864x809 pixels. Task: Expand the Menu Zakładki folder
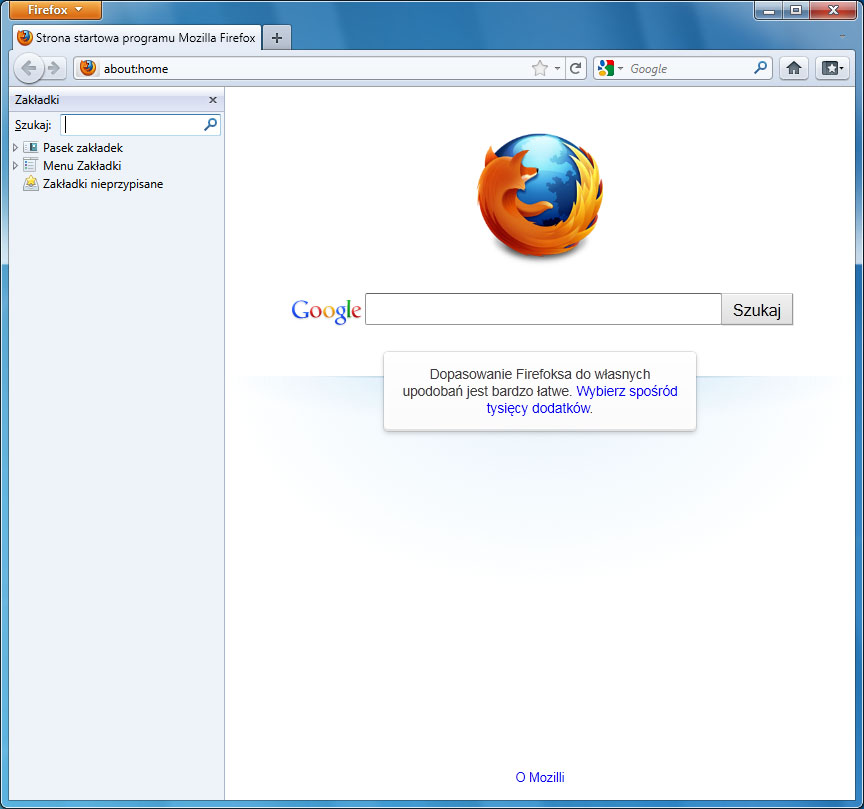click(15, 165)
